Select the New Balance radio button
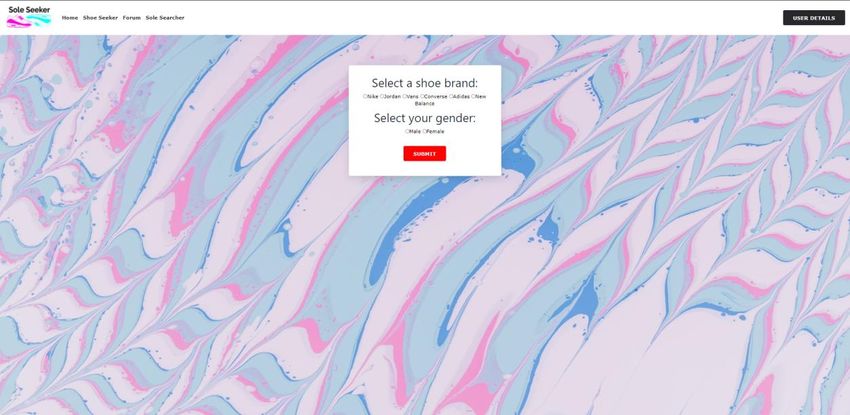 [x=473, y=96]
